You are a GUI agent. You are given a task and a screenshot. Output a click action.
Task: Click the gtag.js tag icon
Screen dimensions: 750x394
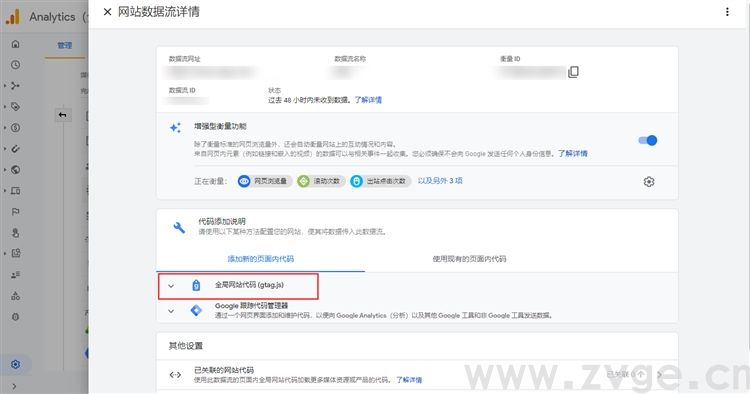pyautogui.click(x=196, y=285)
